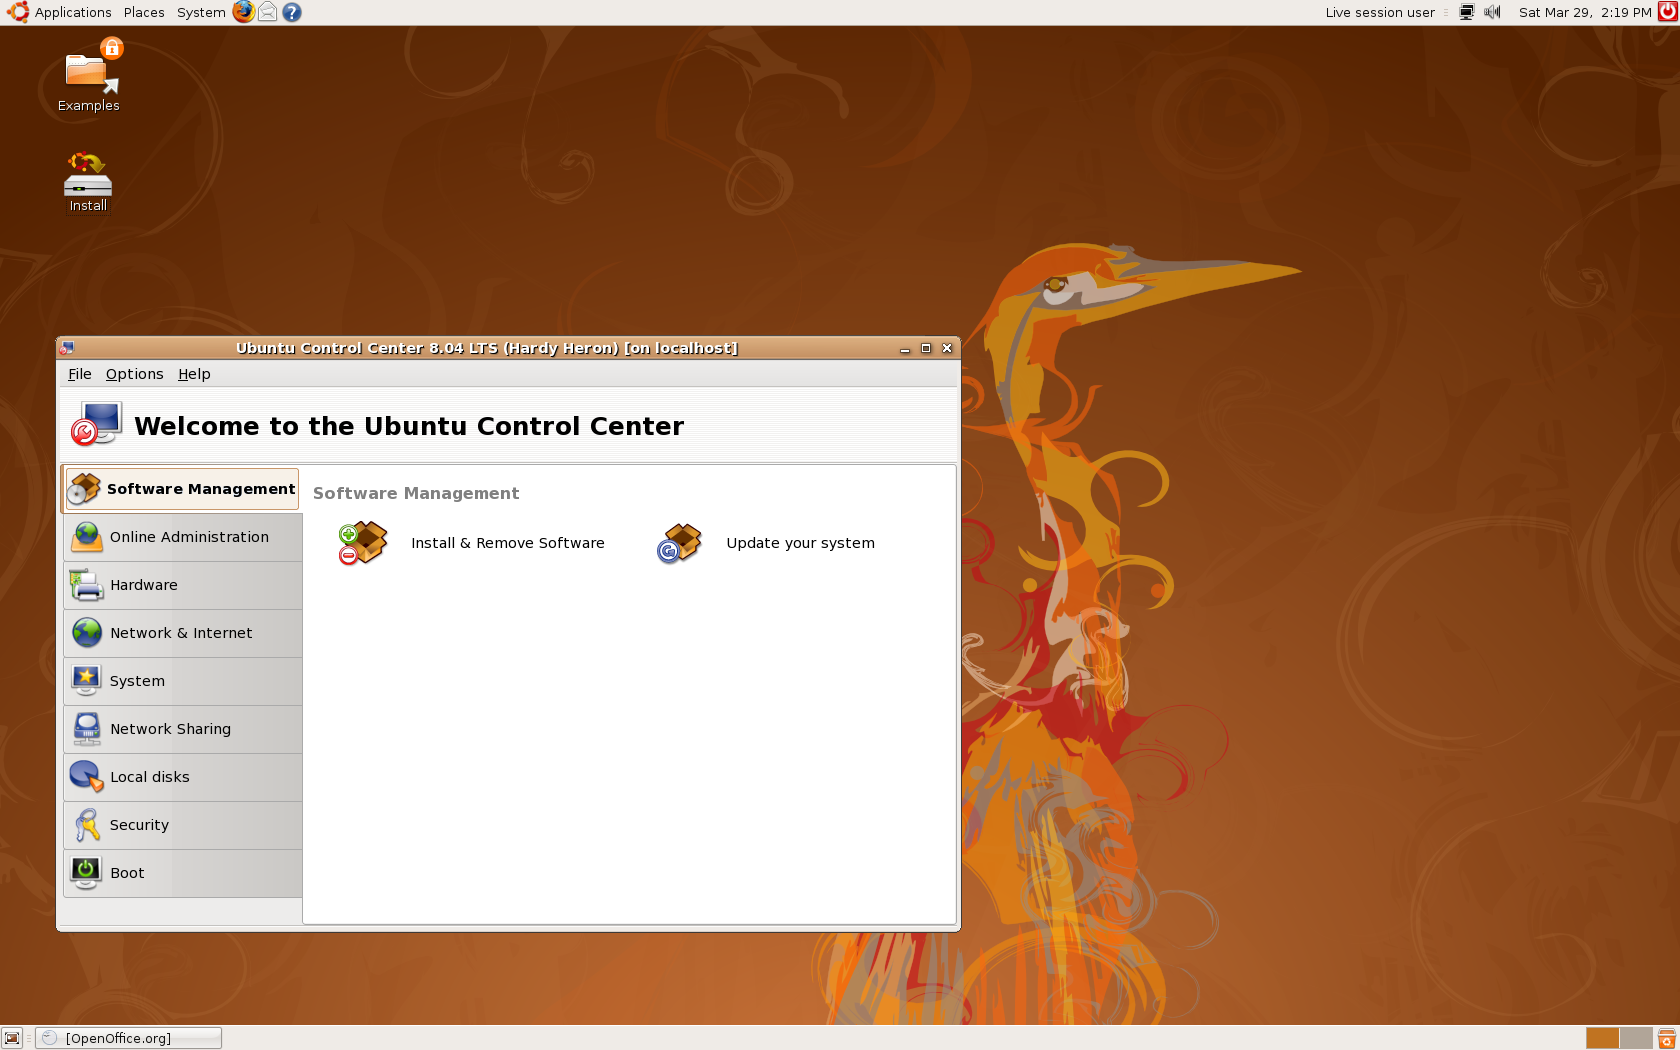Screen dimensions: 1680x1050
Task: Click the trash icon in bottom panel
Action: click(x=1667, y=1038)
